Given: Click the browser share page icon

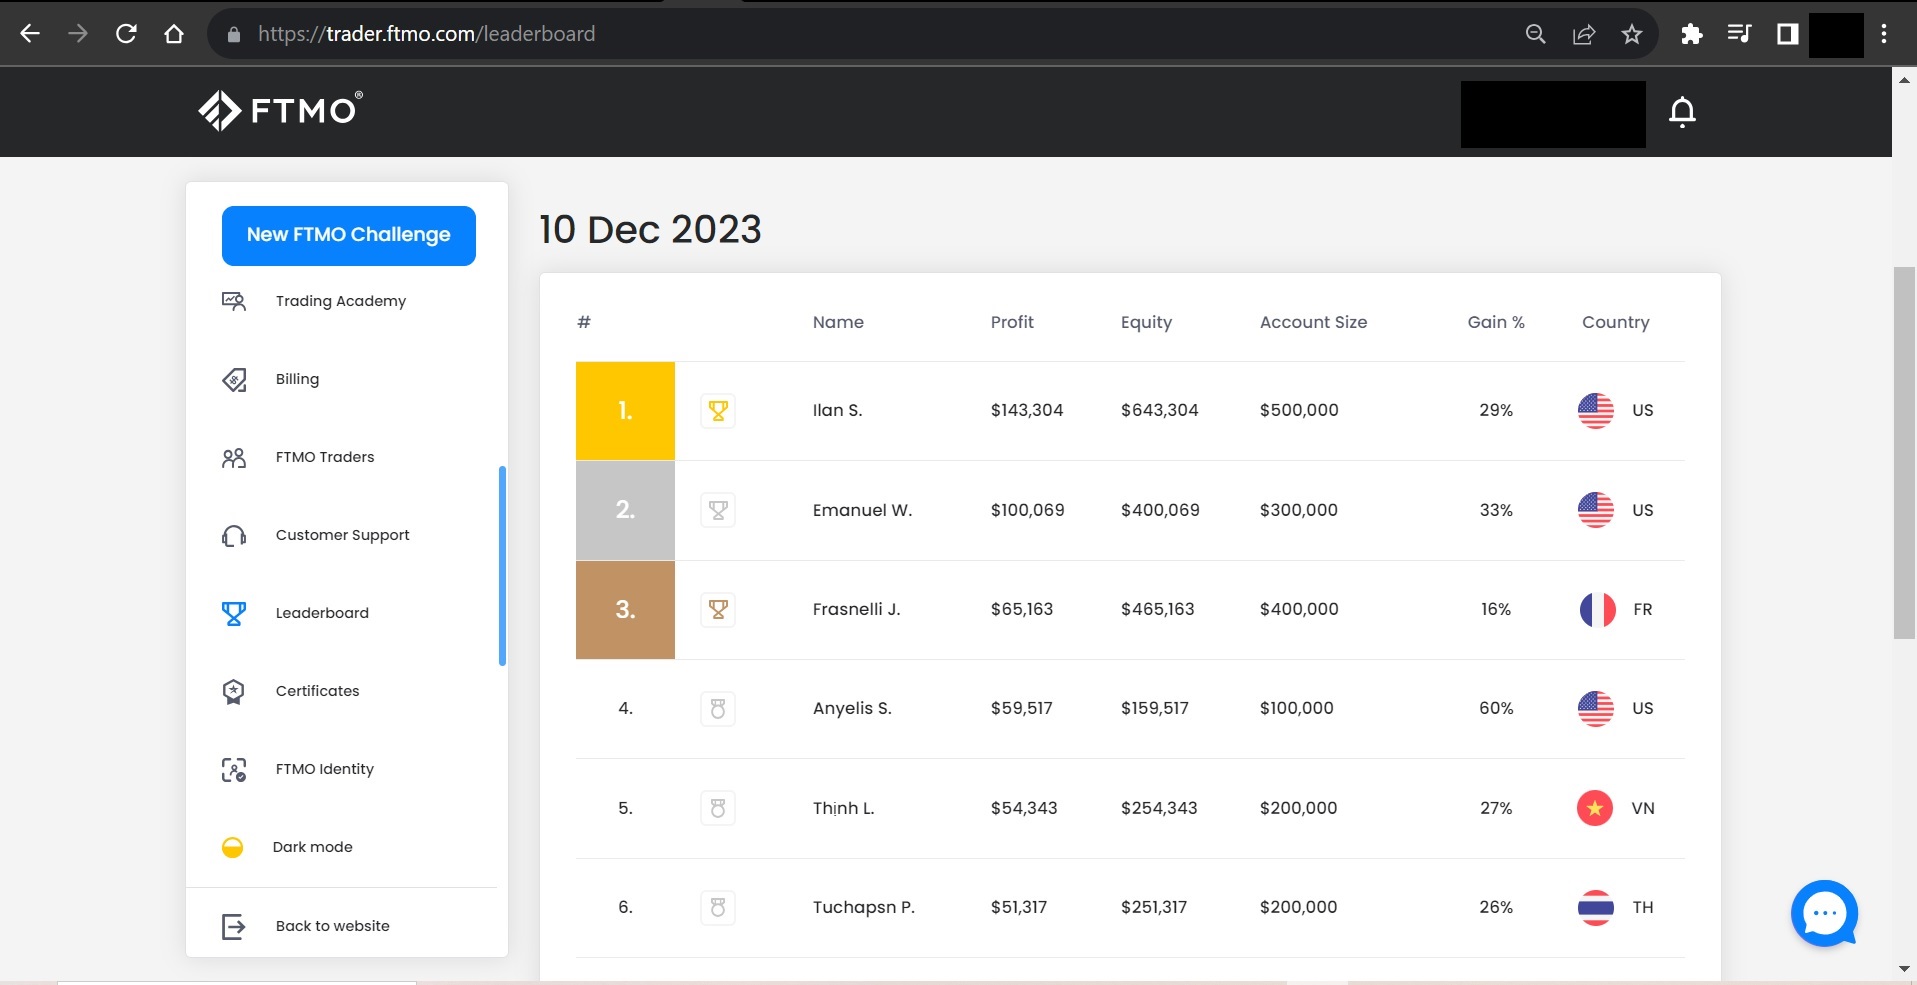Looking at the screenshot, I should 1584,34.
